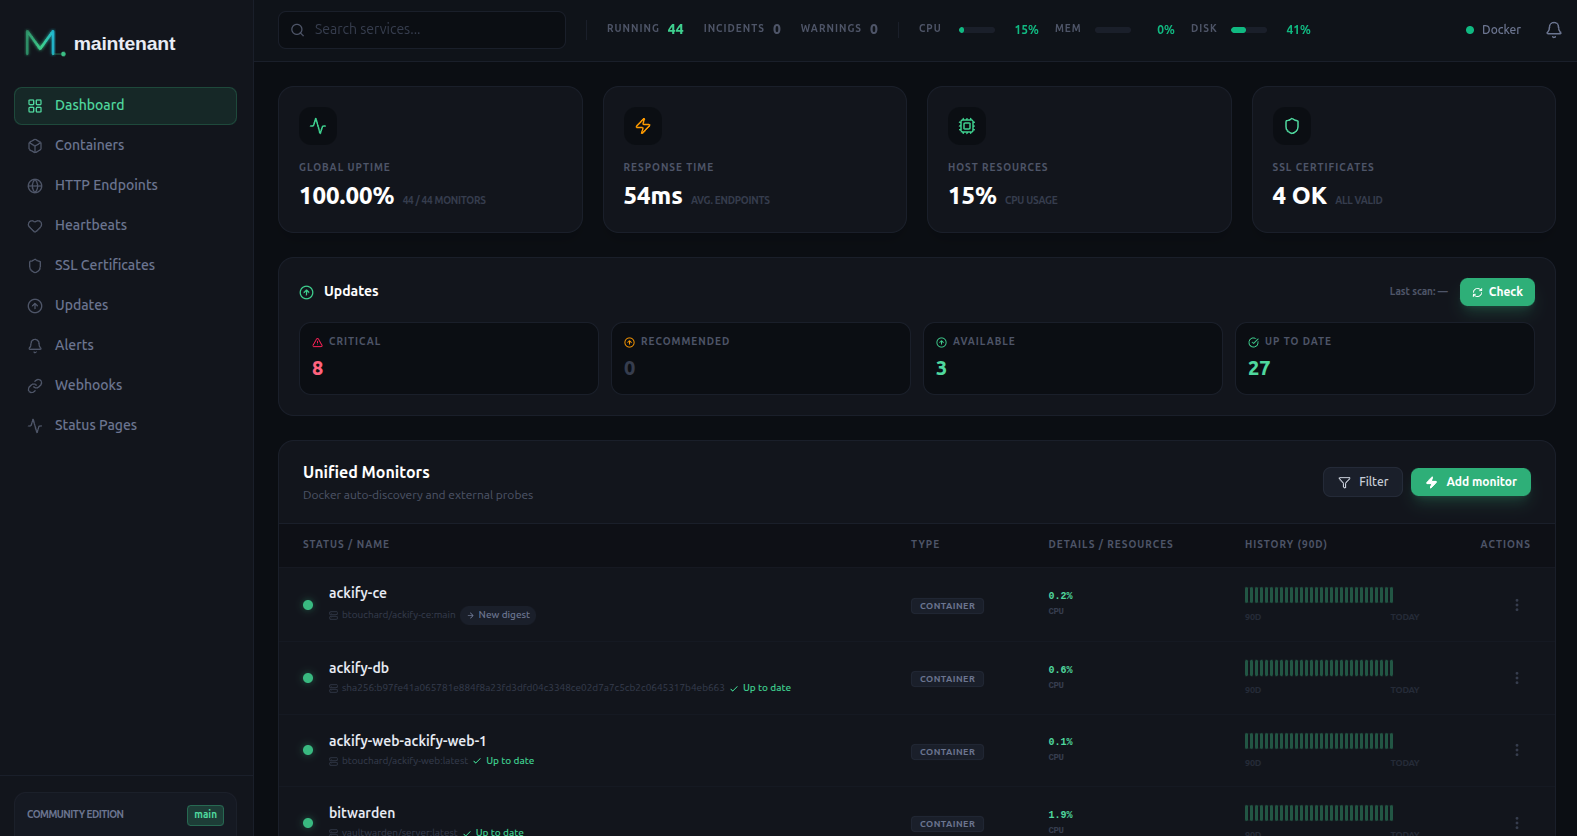Click the notification bell icon
Screen dimensions: 1577x836
[1553, 30]
